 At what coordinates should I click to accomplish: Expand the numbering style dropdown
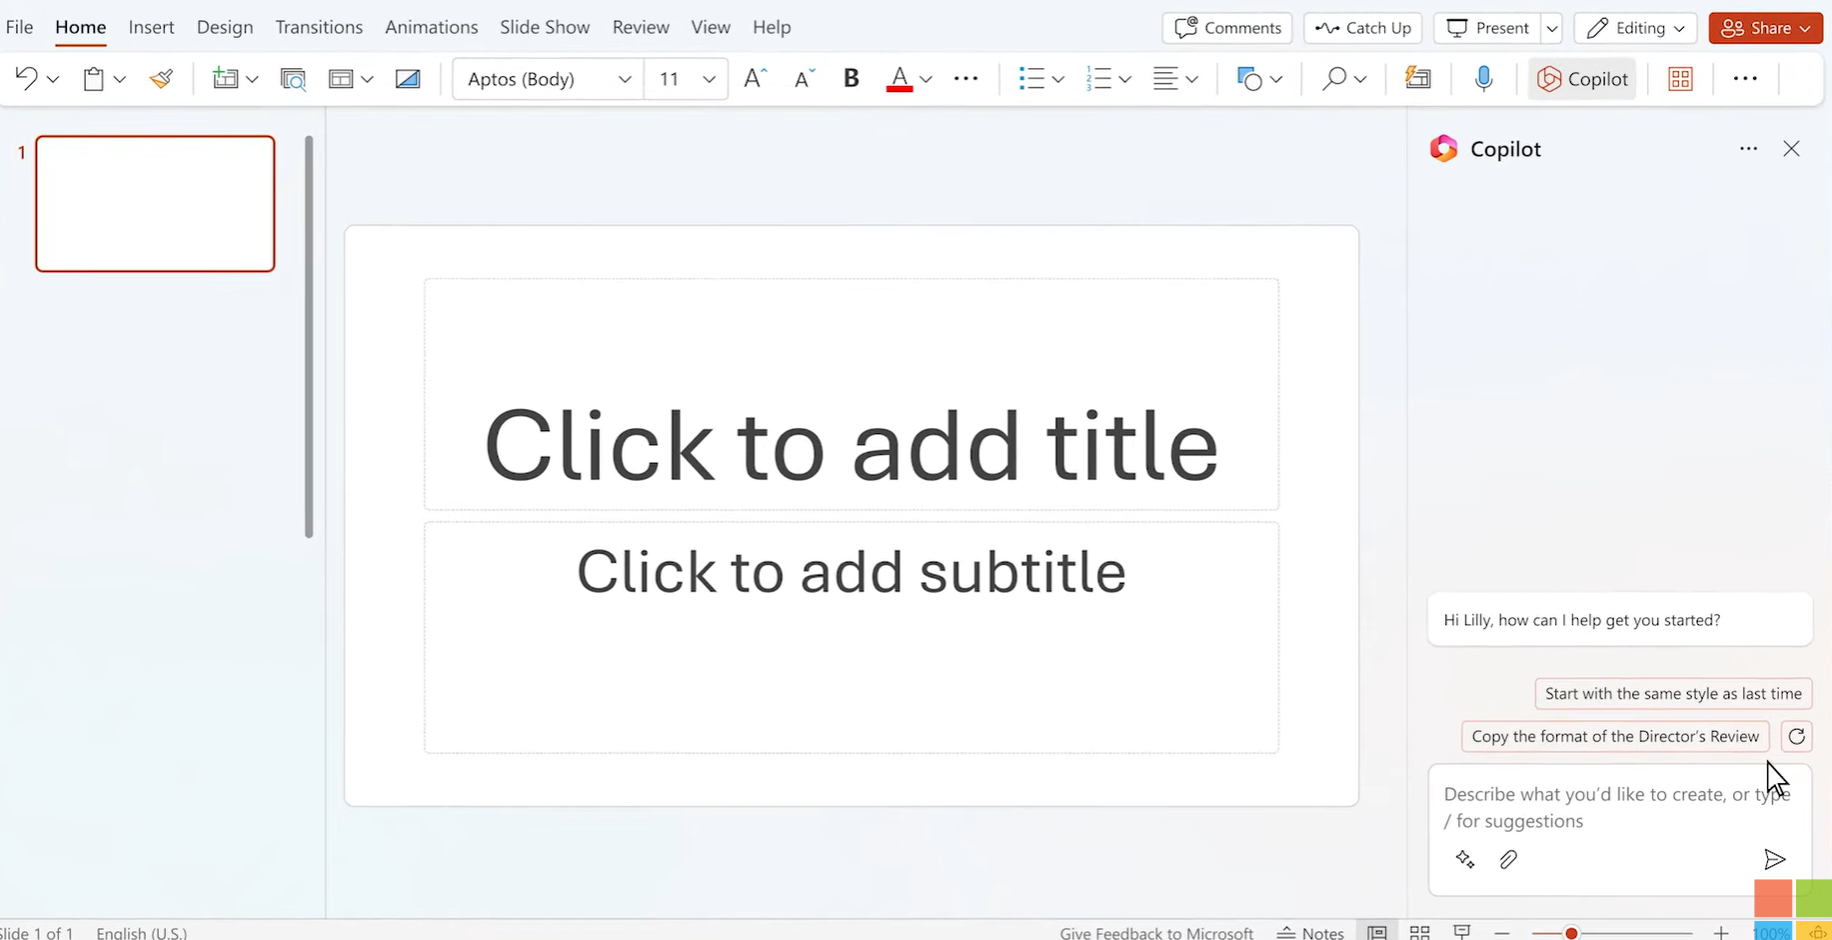1125,79
